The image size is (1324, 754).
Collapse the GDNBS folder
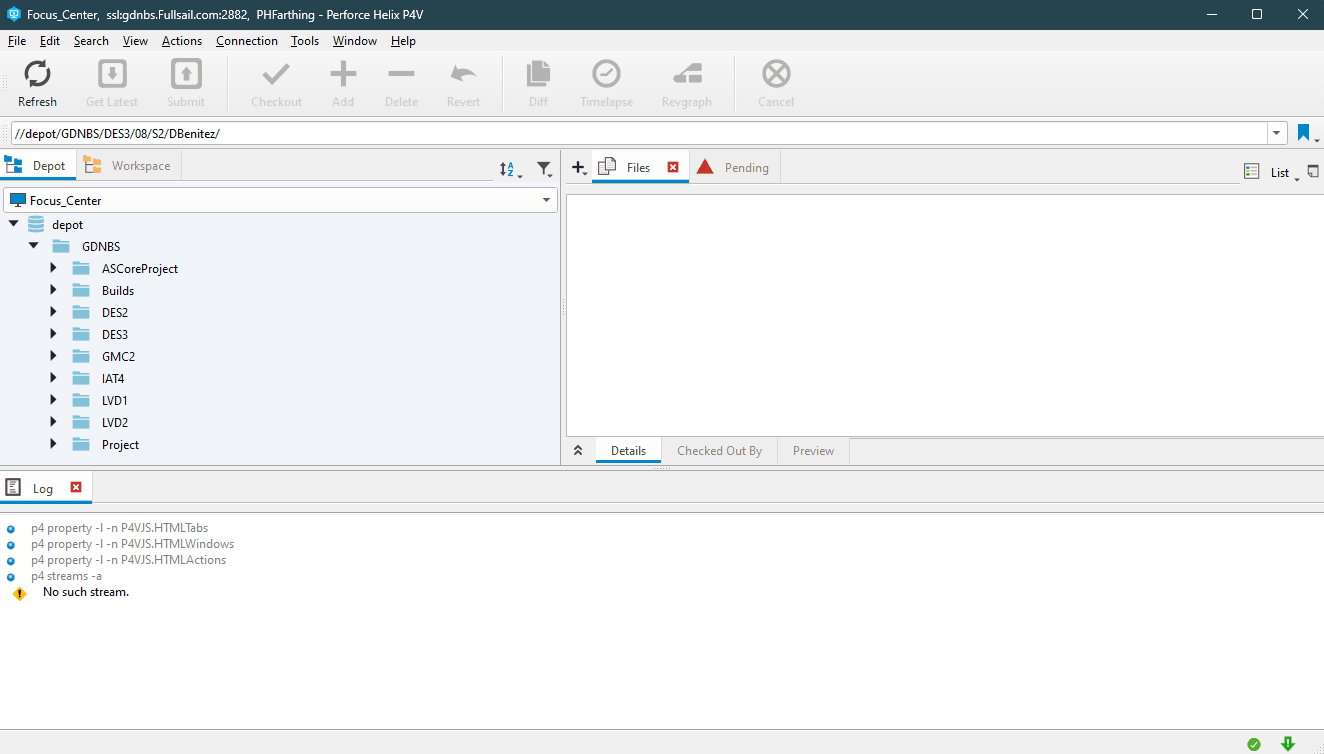click(34, 246)
